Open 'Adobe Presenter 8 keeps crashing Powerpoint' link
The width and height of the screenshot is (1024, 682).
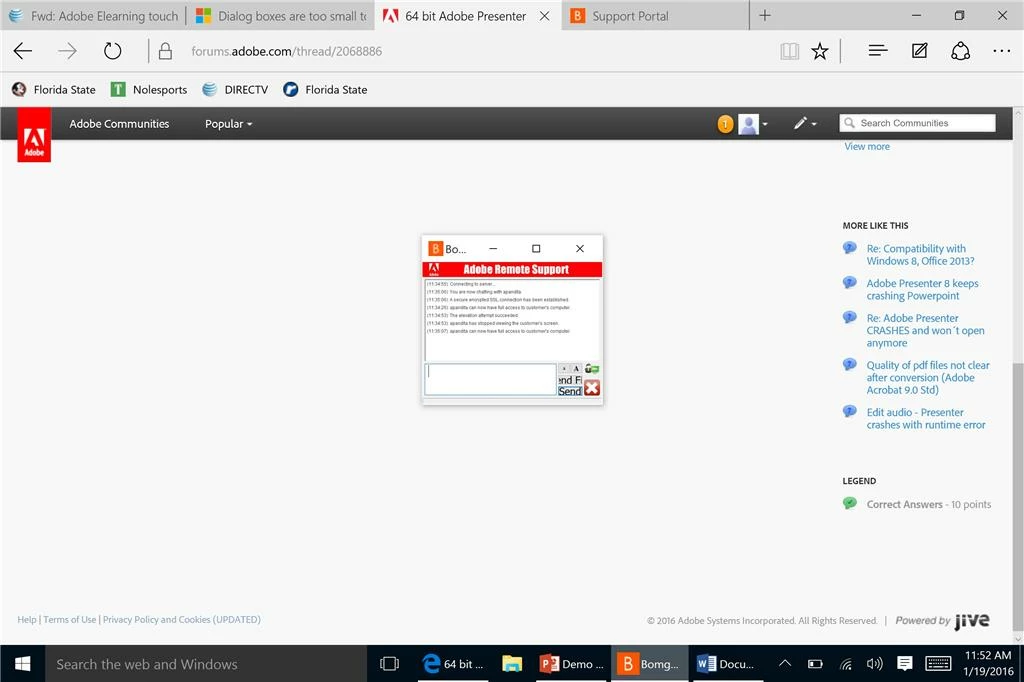click(922, 289)
